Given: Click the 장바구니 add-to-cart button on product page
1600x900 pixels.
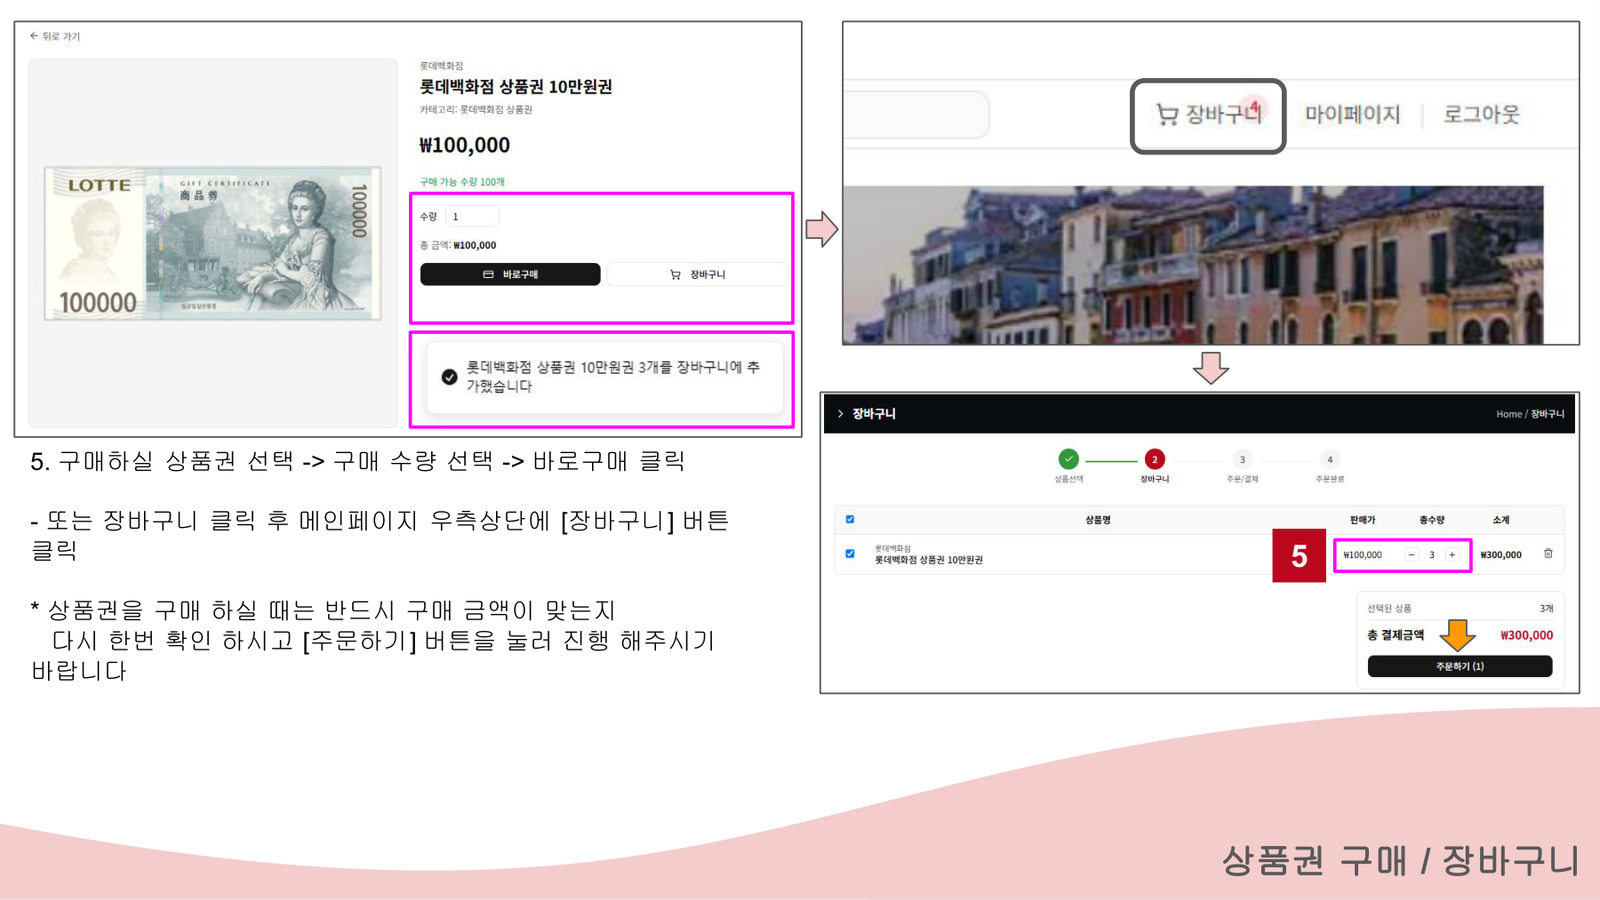Looking at the screenshot, I should click(697, 274).
